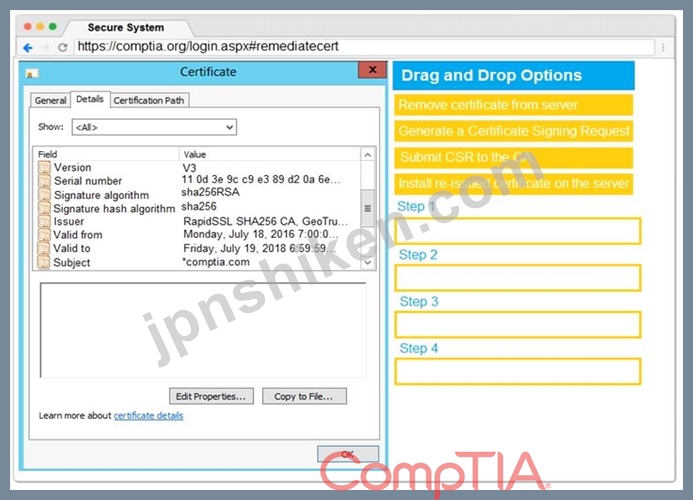The height and width of the screenshot is (500, 693).
Task: Select Remove certificate from server option
Action: pyautogui.click(x=514, y=105)
